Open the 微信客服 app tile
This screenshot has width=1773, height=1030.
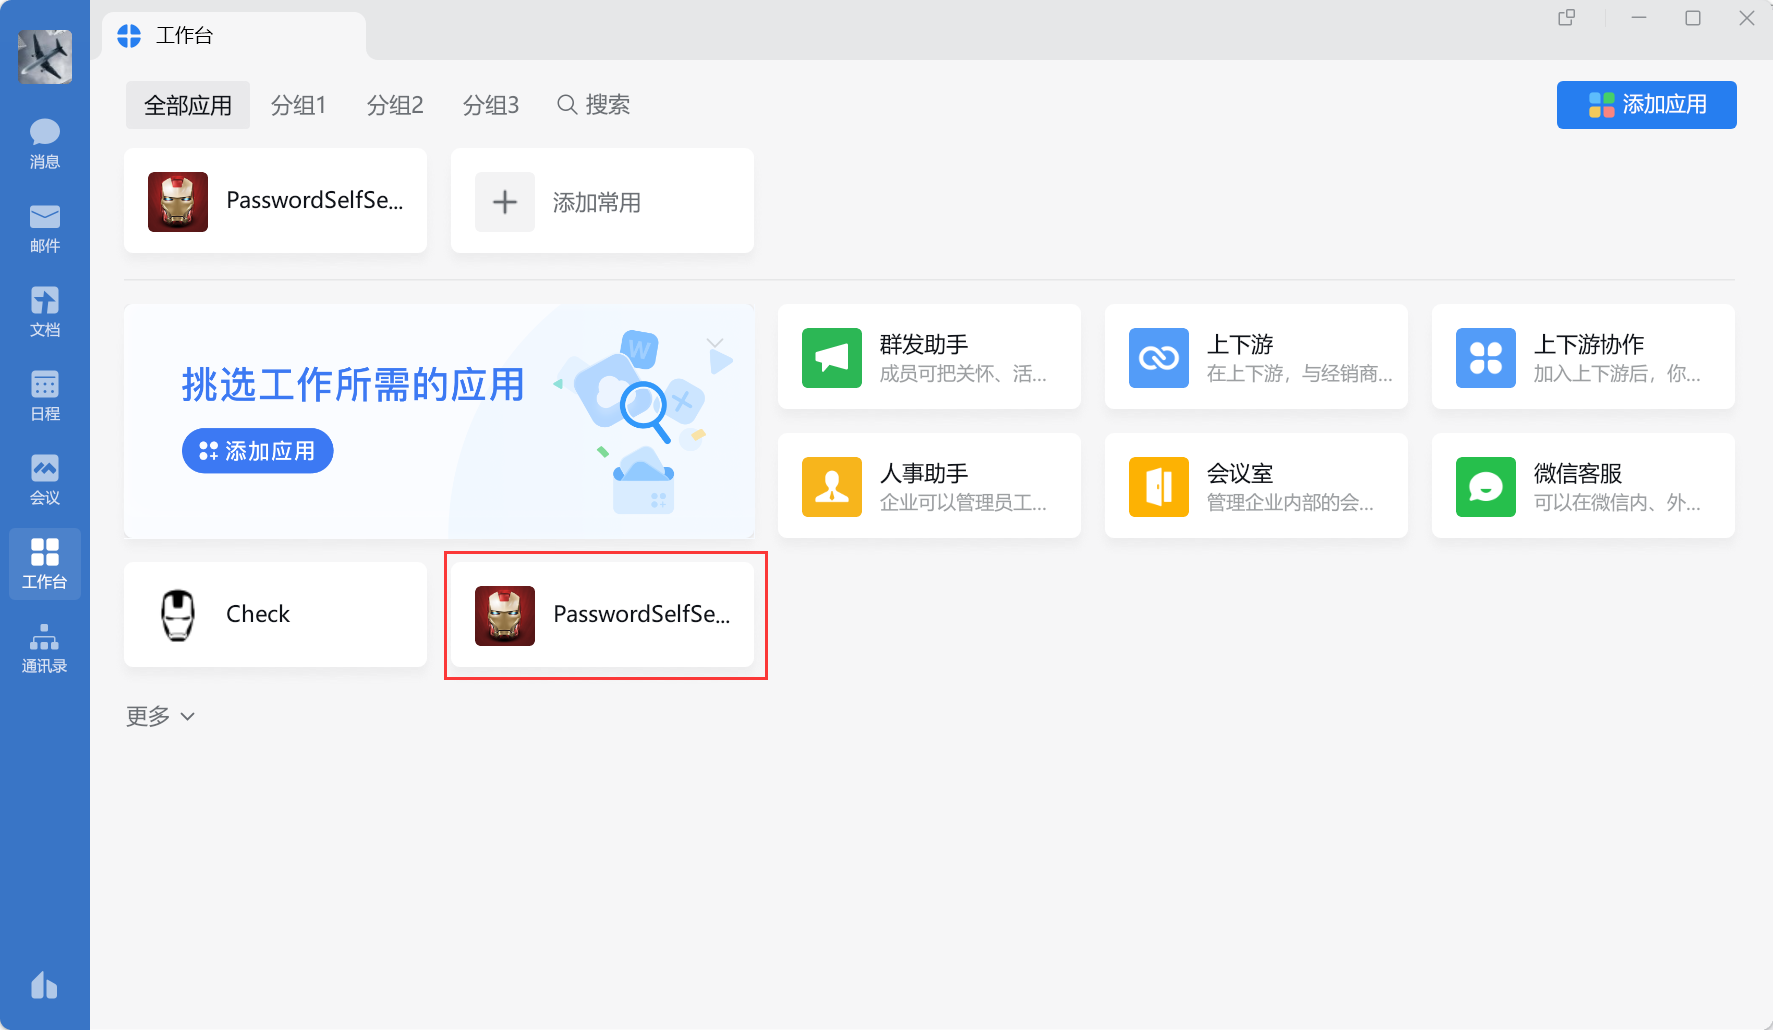click(x=1582, y=486)
